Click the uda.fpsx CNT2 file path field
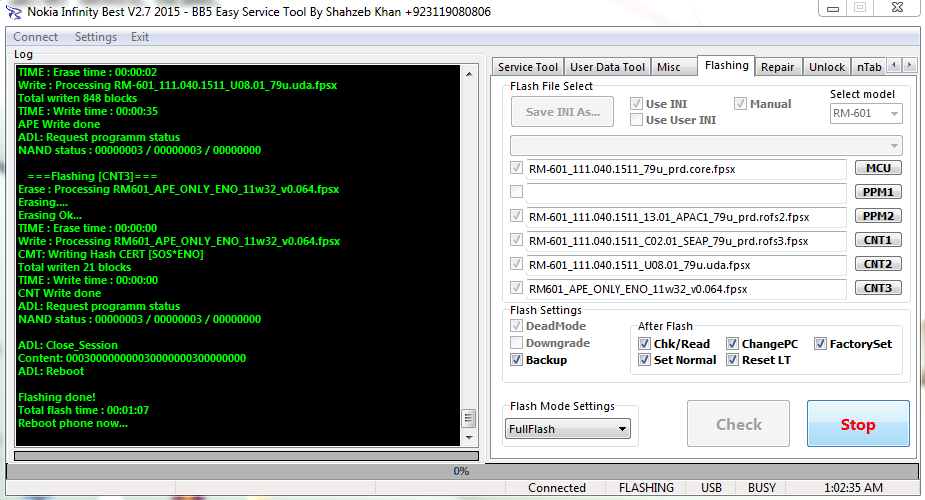Image resolution: width=925 pixels, height=500 pixels. (x=685, y=265)
